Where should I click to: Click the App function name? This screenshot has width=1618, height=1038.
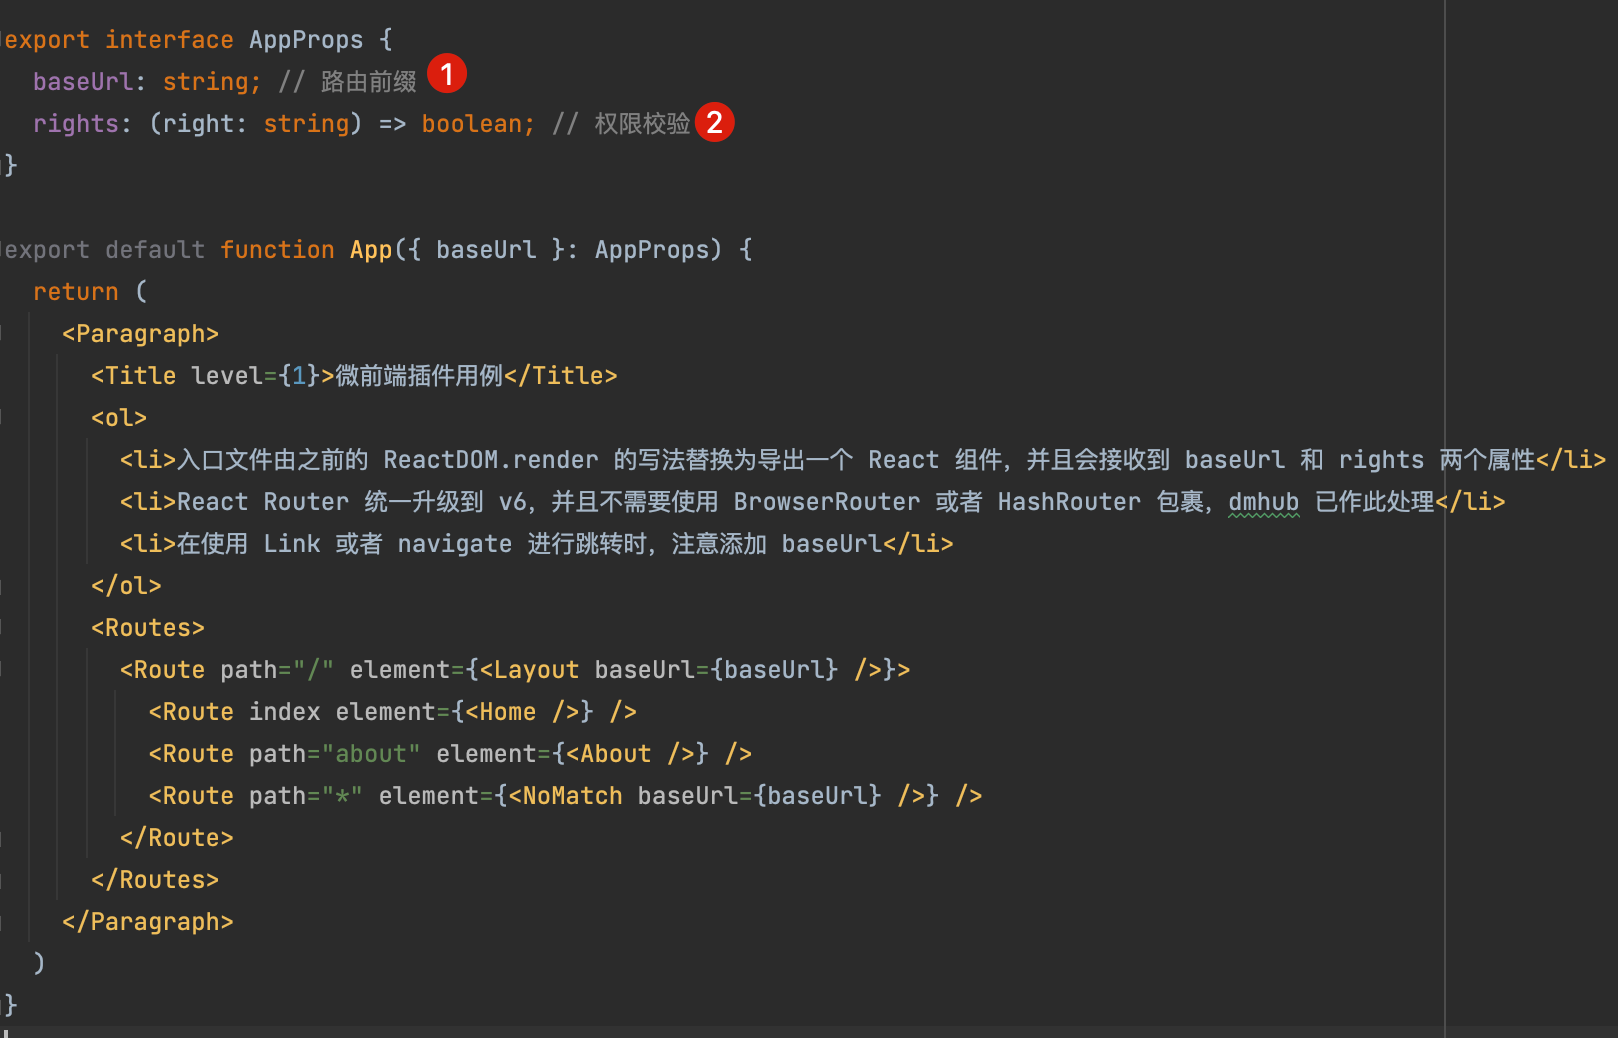pyautogui.click(x=371, y=250)
